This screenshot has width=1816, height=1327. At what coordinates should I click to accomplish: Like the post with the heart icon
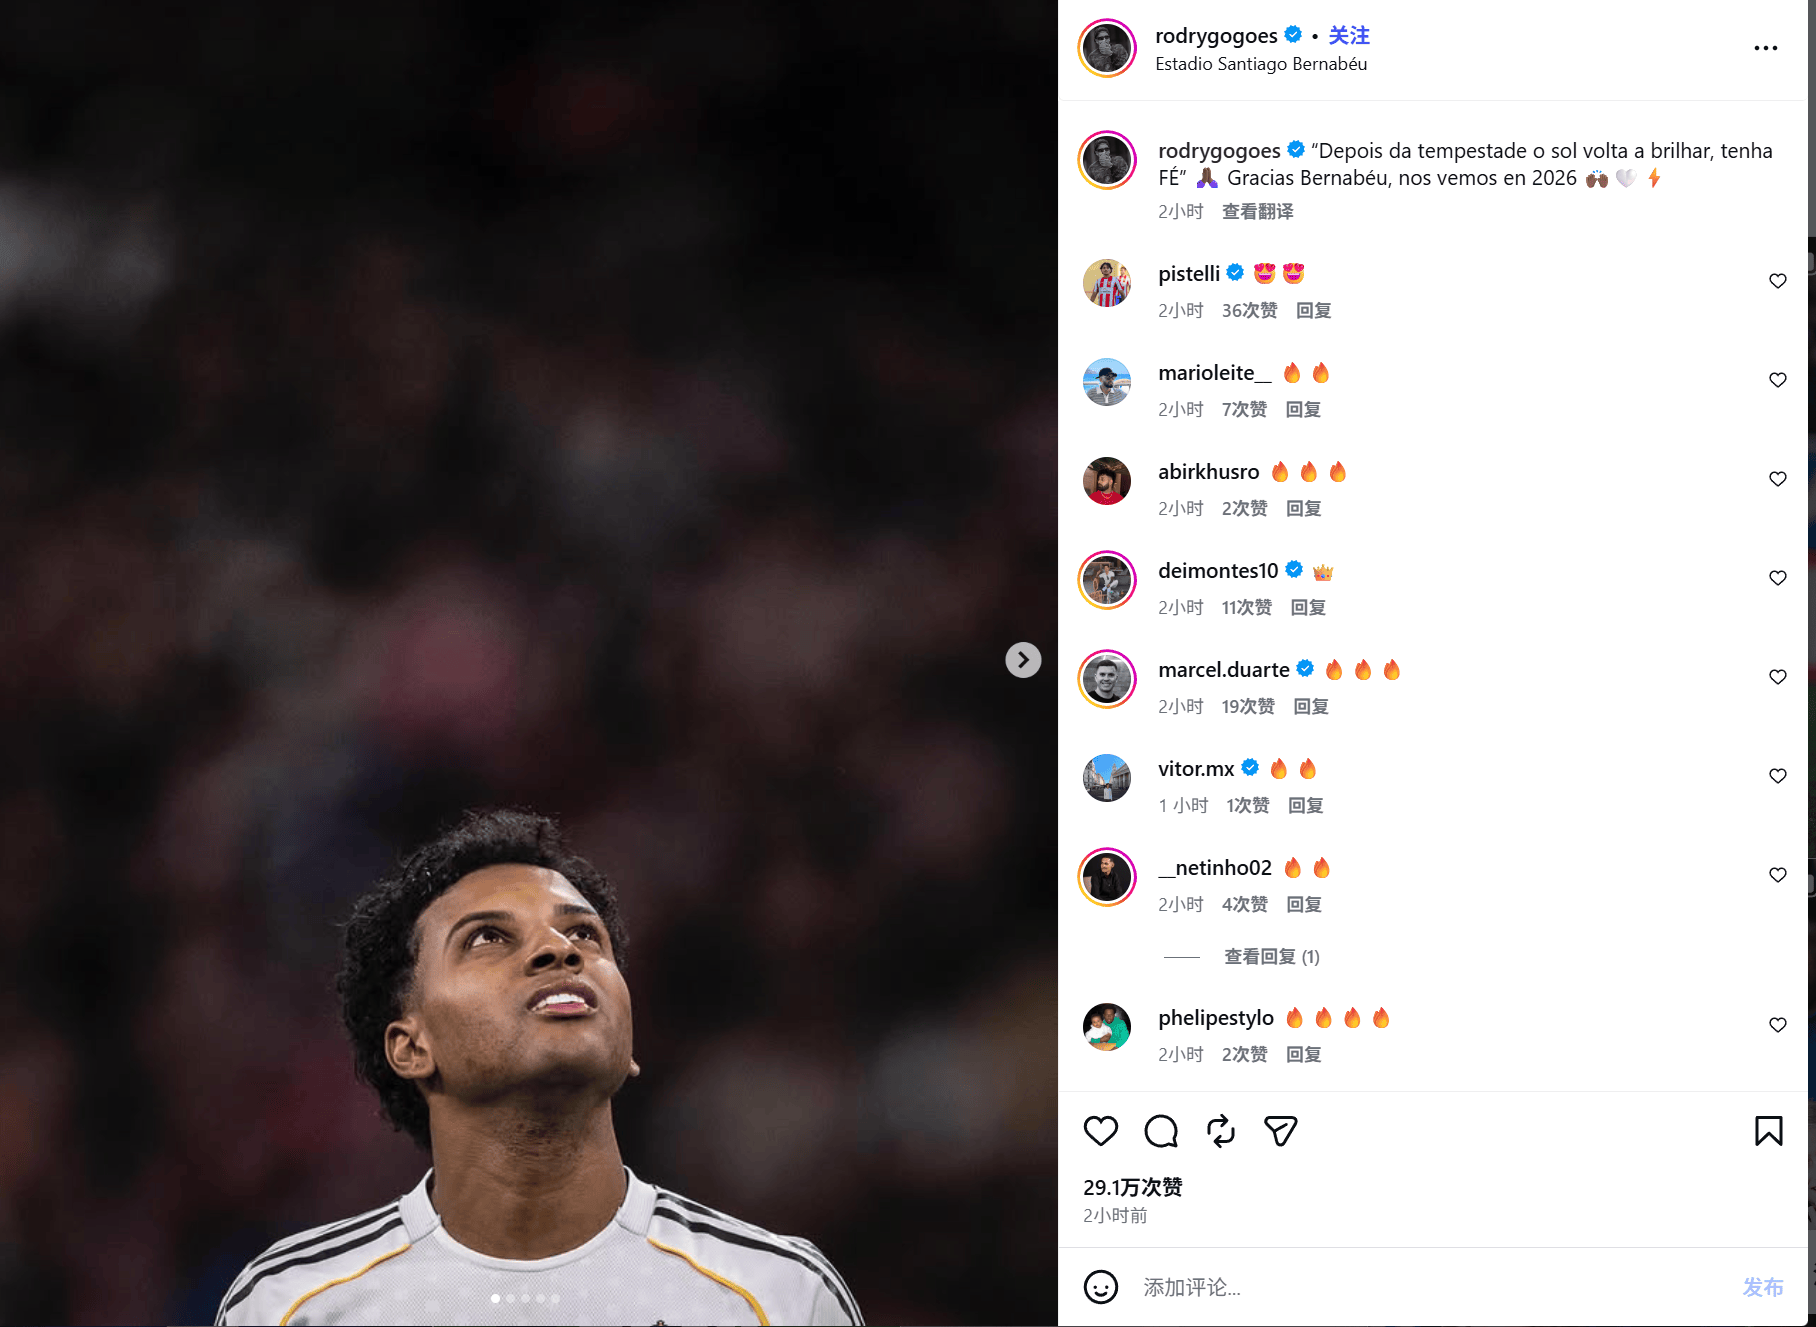(1101, 1131)
